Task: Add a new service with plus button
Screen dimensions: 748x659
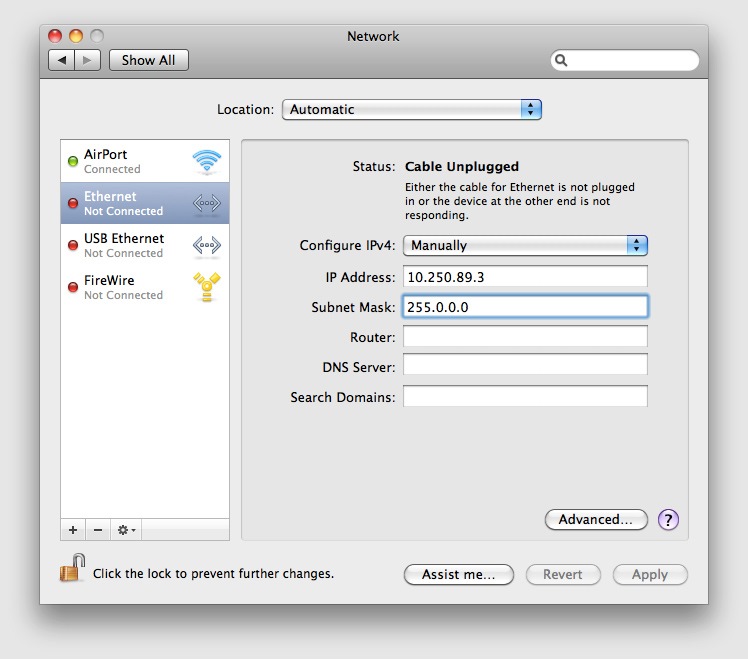Action: pyautogui.click(x=73, y=530)
